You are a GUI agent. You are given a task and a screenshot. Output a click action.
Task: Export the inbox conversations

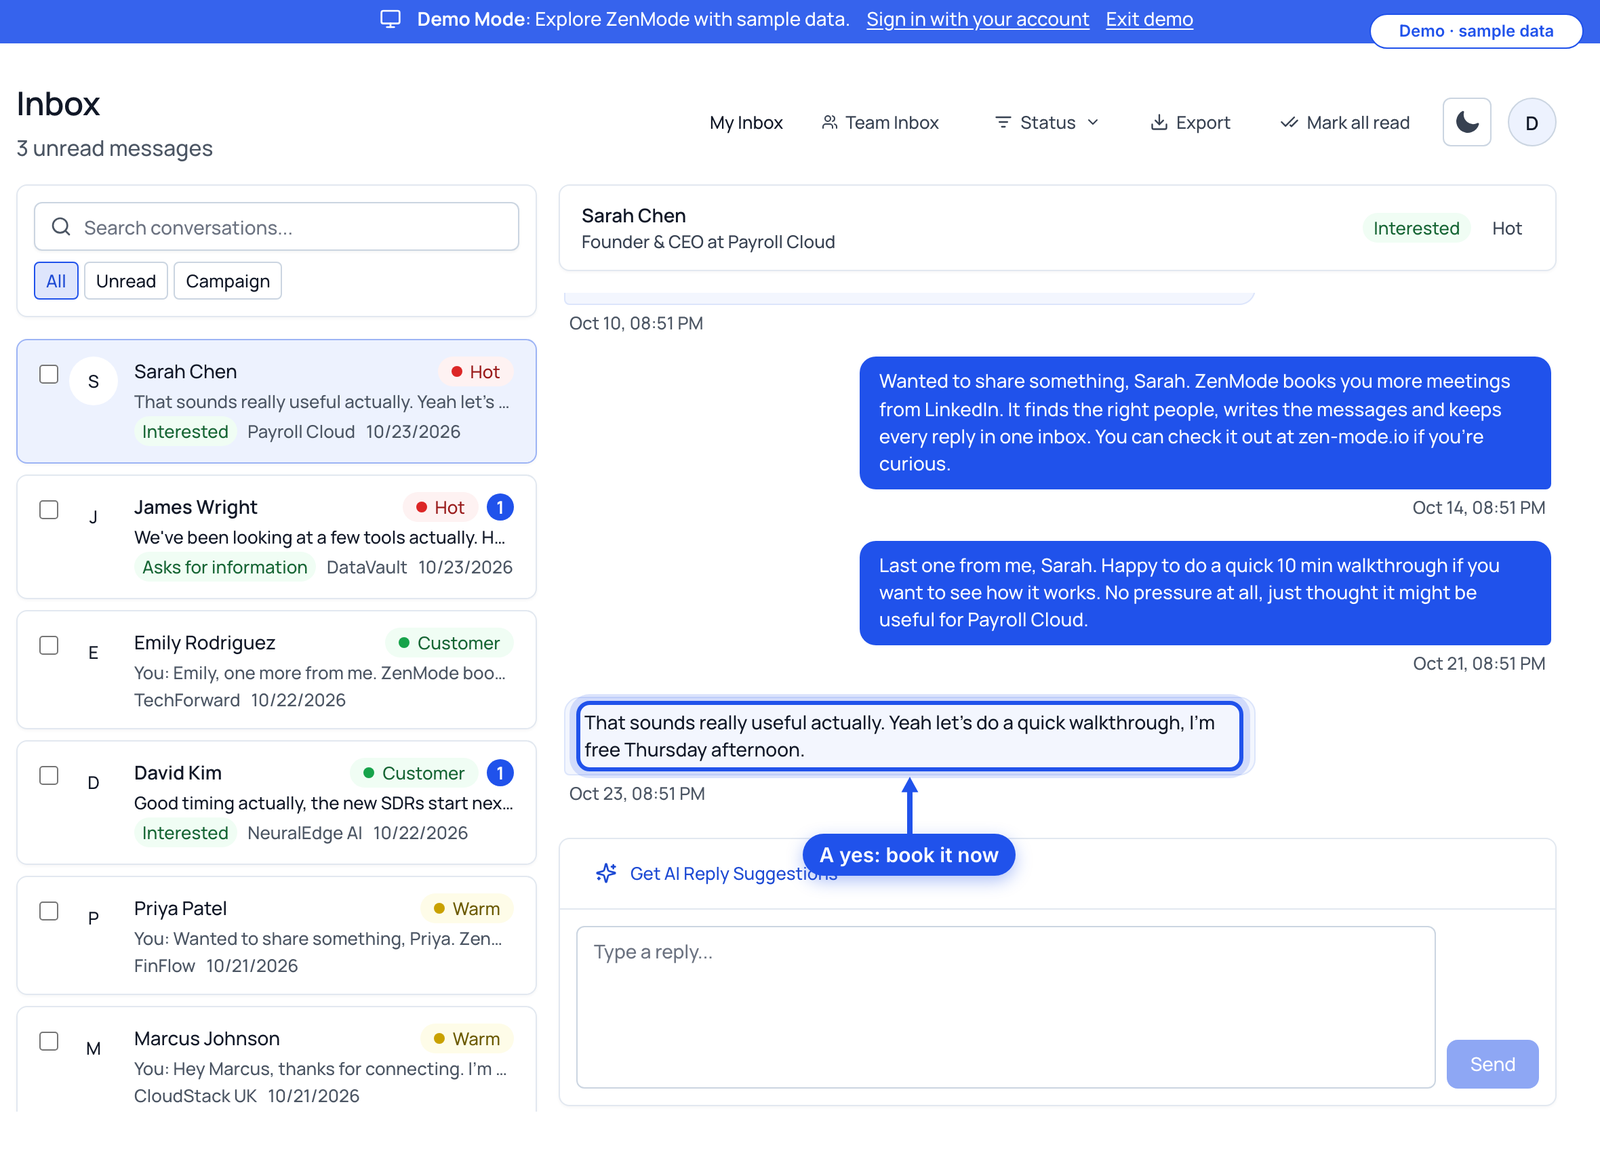pyautogui.click(x=1190, y=122)
